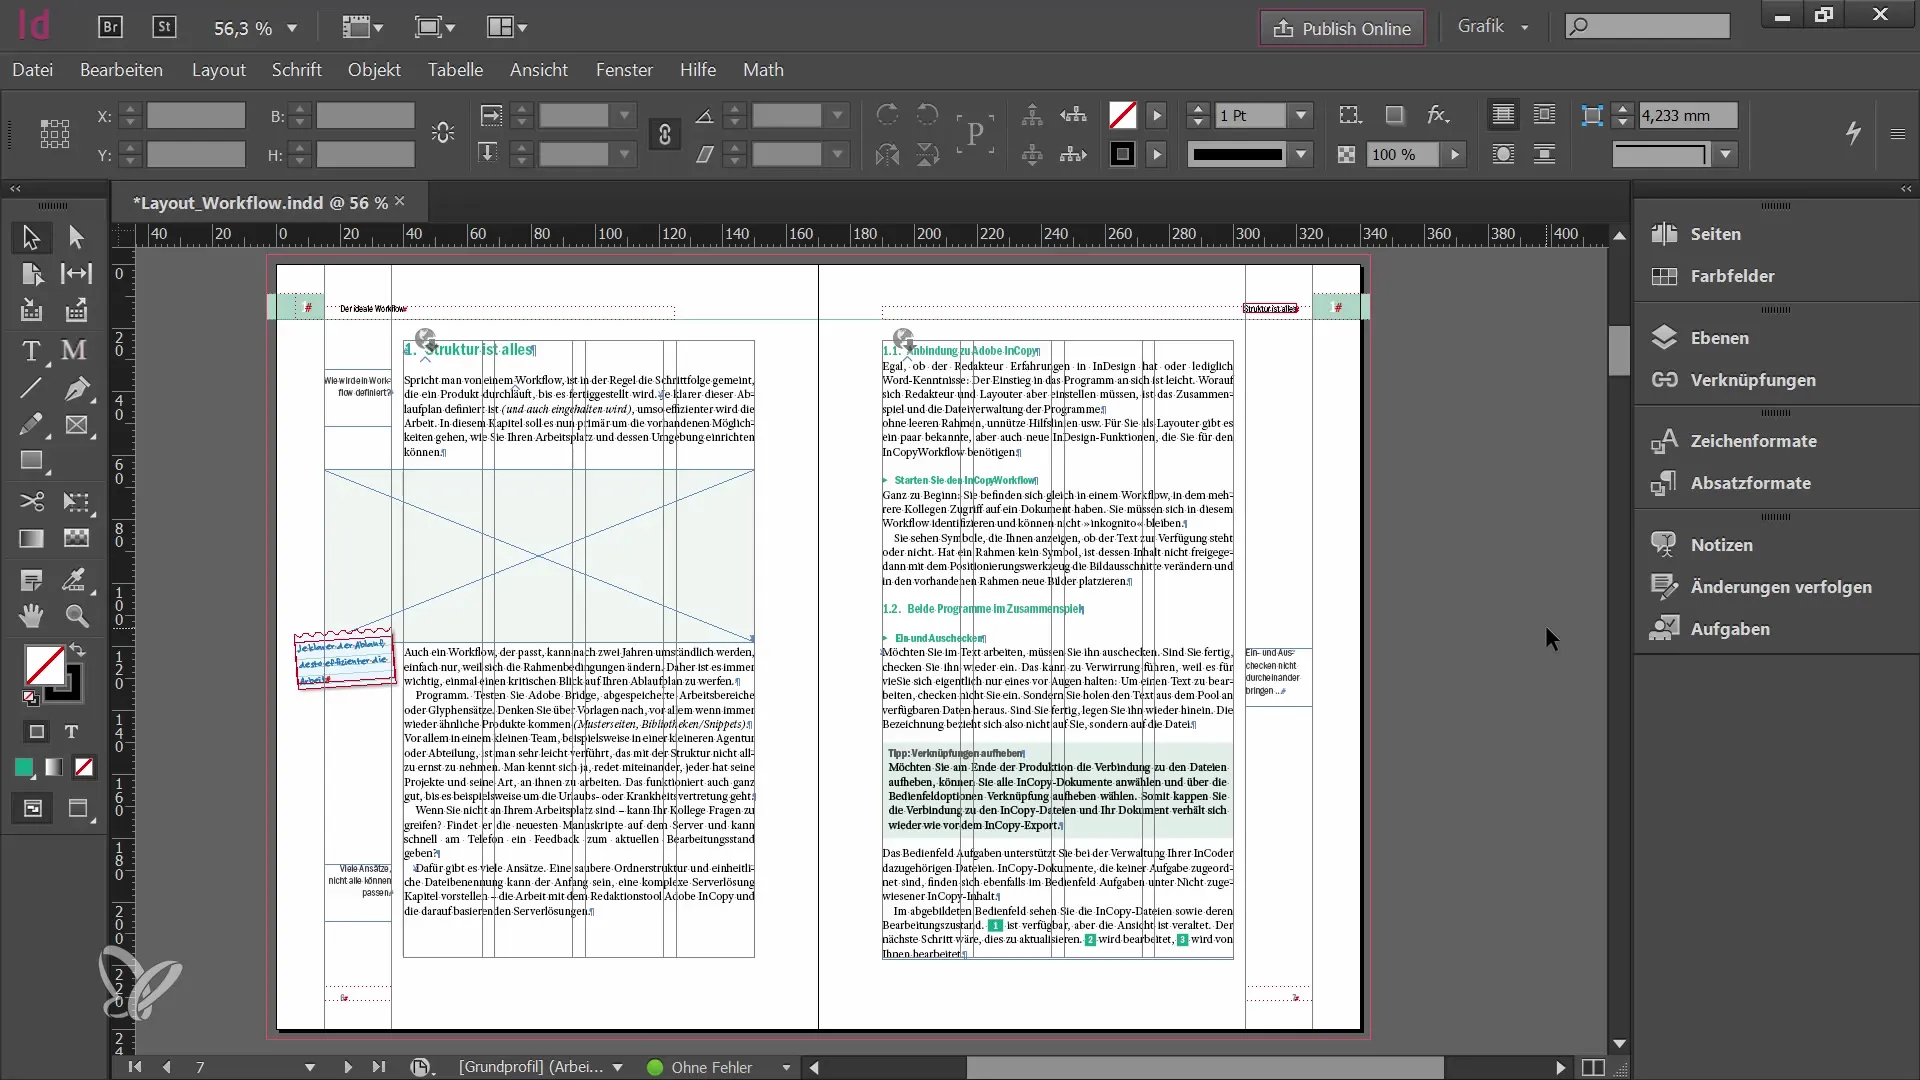Open the Schrift menu

296,70
